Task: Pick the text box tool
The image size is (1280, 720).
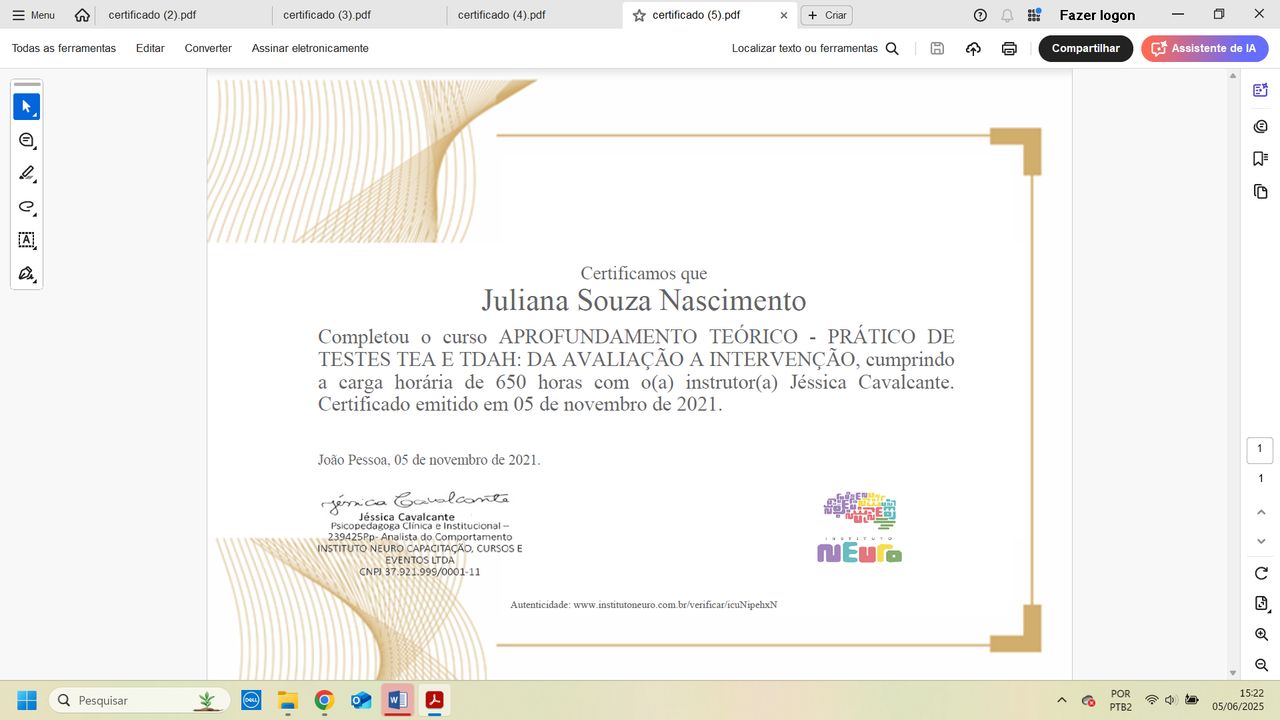Action: coord(26,240)
